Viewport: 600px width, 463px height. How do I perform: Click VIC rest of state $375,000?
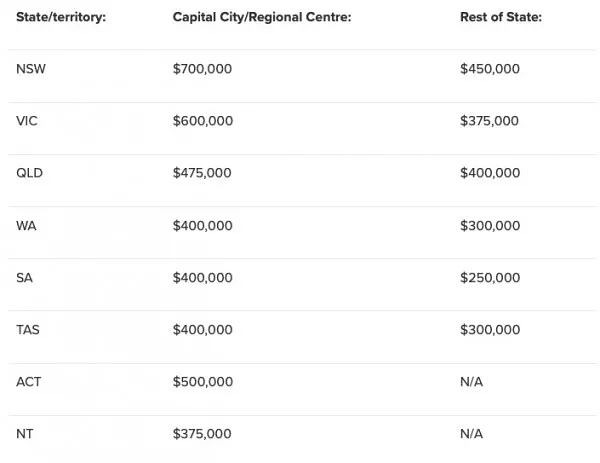(x=489, y=121)
